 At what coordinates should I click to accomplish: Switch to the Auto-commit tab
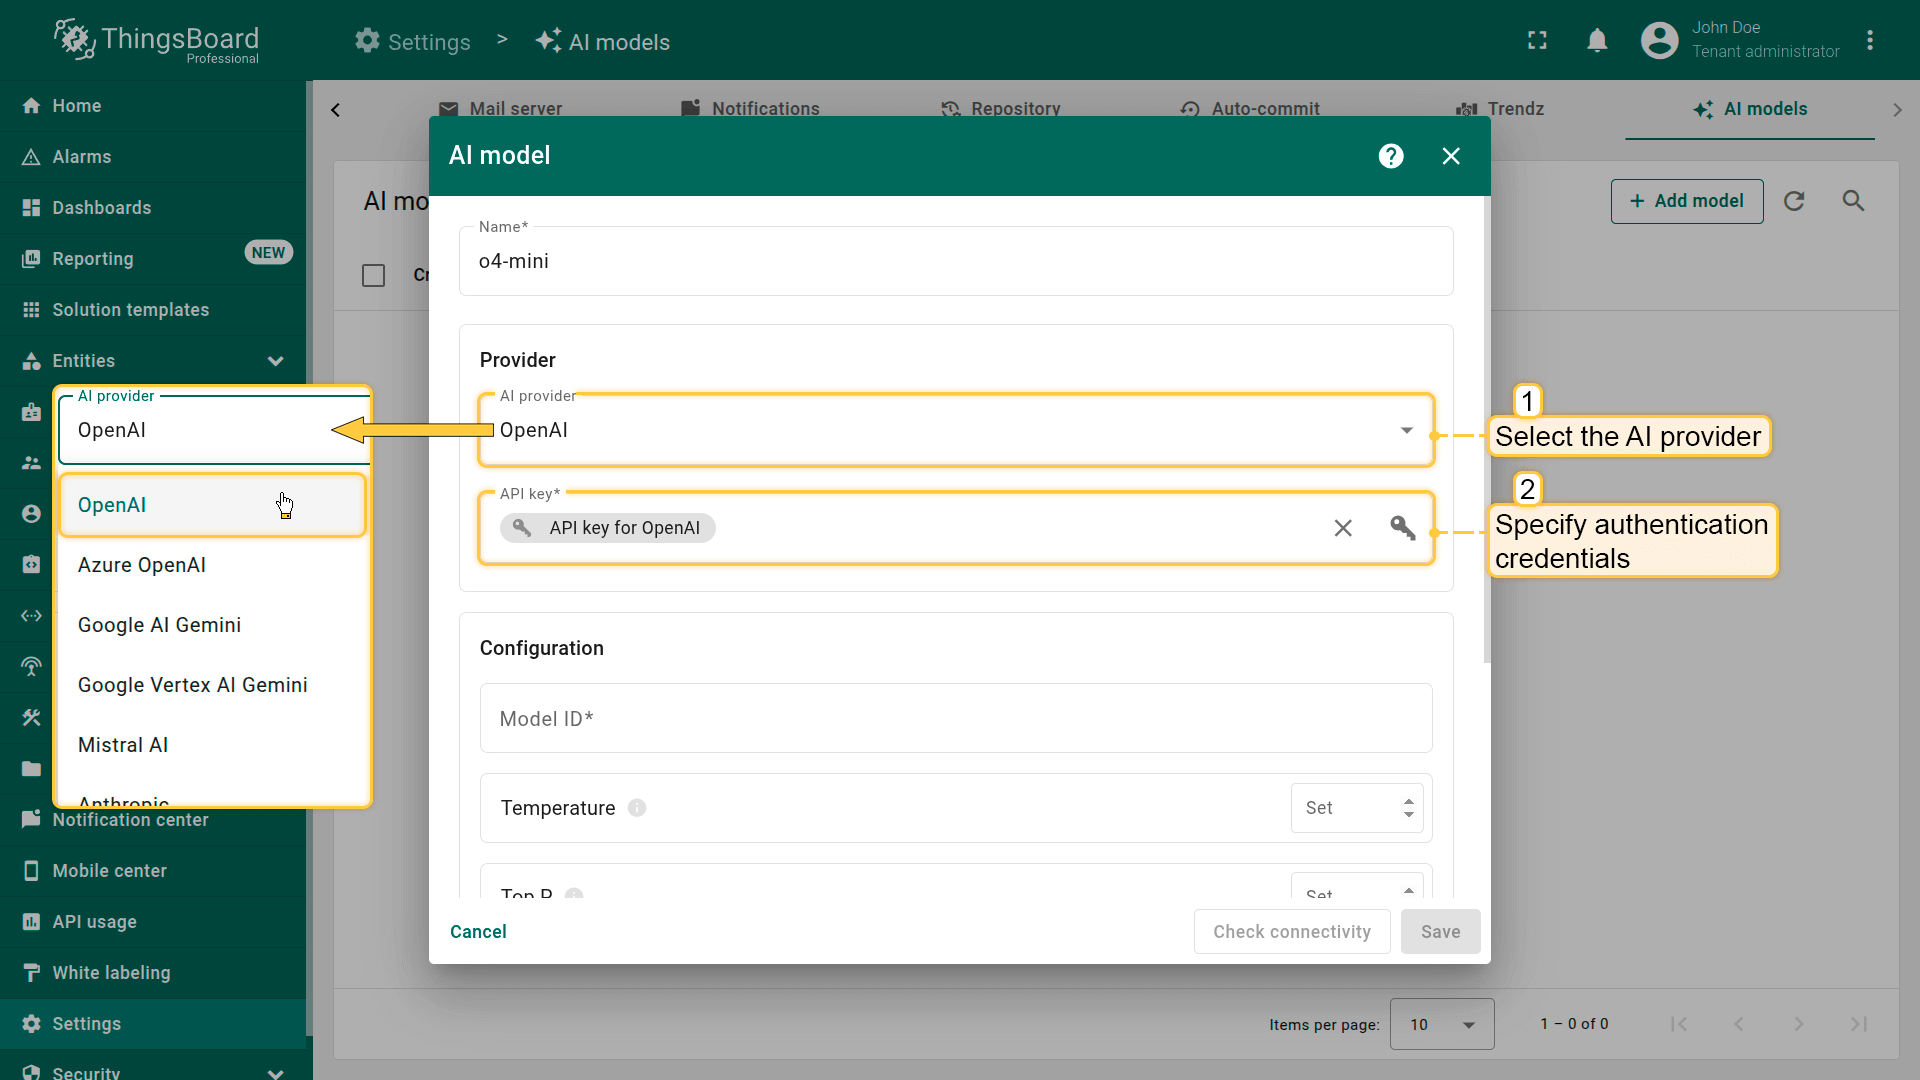1250,108
